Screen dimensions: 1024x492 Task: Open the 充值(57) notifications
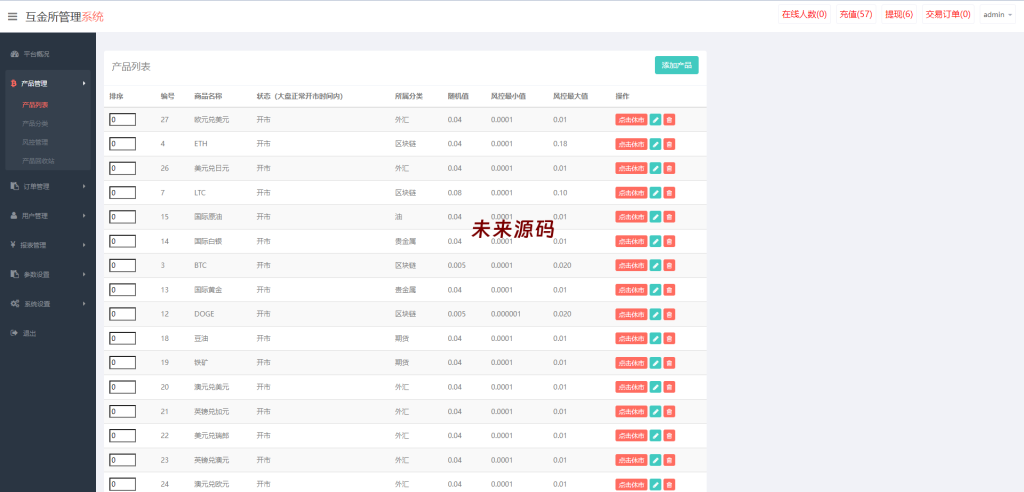[x=856, y=14]
